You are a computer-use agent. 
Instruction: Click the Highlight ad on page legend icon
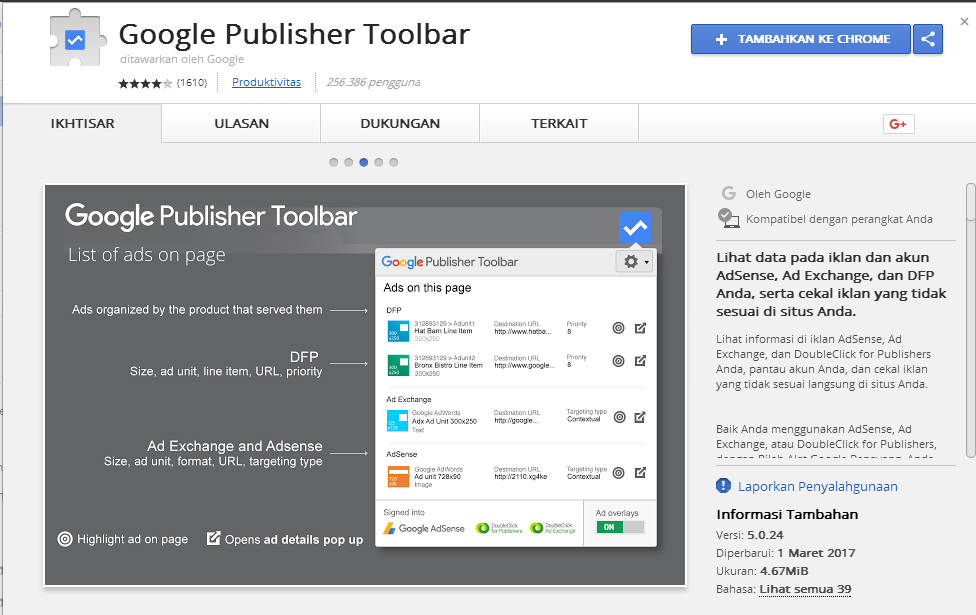click(x=65, y=539)
